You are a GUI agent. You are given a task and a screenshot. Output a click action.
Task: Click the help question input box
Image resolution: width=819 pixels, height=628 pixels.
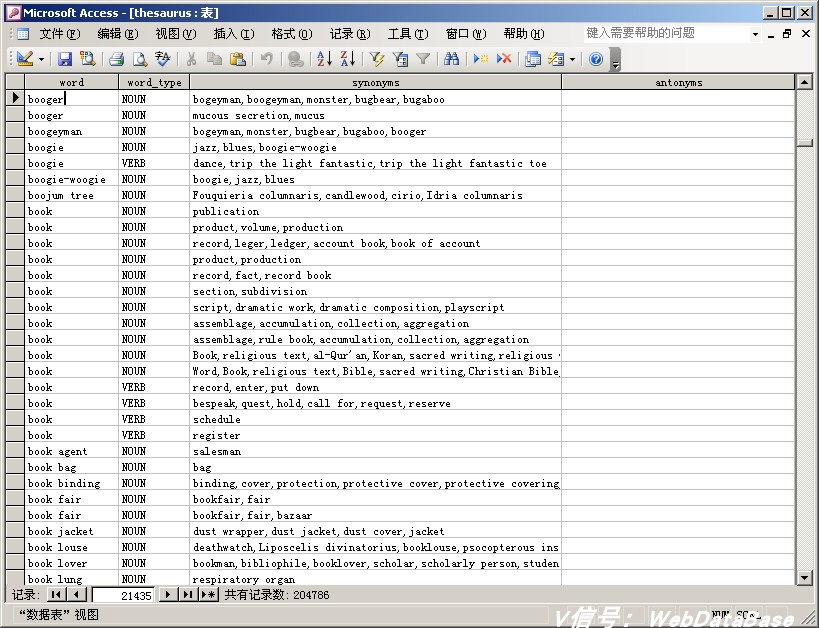(x=666, y=33)
